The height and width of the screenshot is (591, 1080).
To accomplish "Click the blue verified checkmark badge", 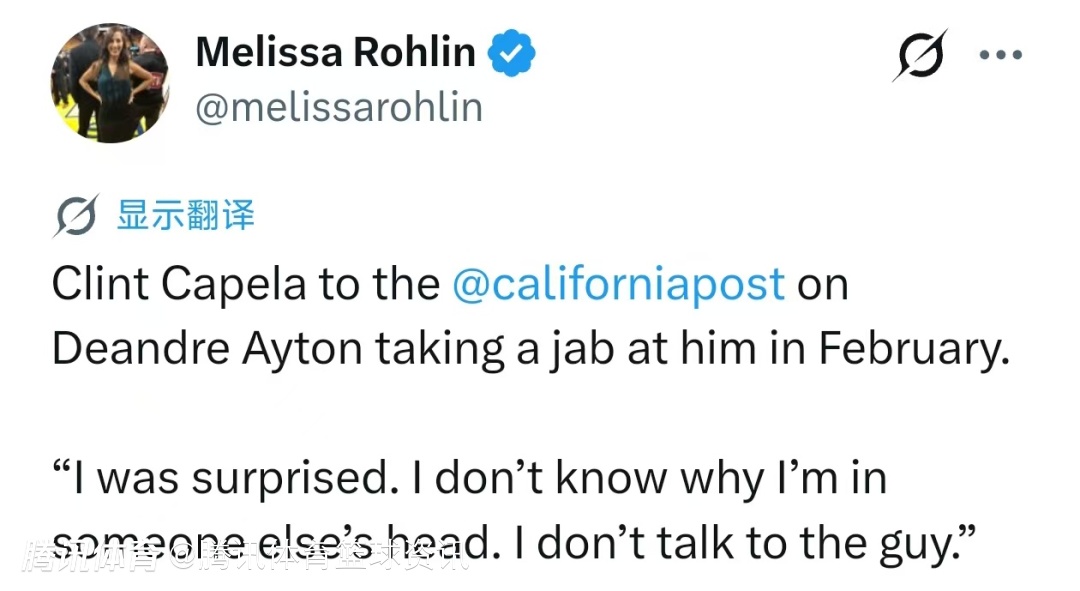I will click(x=511, y=54).
